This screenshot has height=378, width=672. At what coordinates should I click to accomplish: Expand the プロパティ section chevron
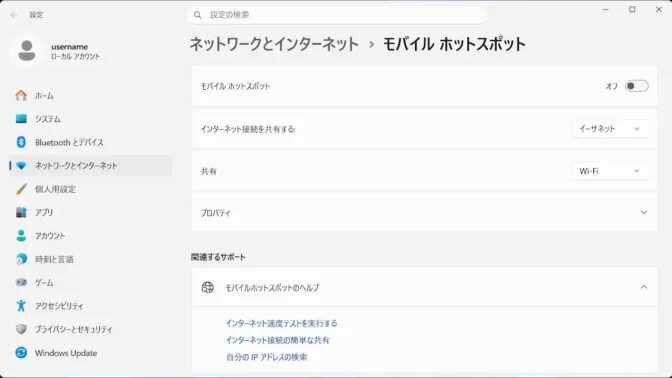(x=644, y=213)
